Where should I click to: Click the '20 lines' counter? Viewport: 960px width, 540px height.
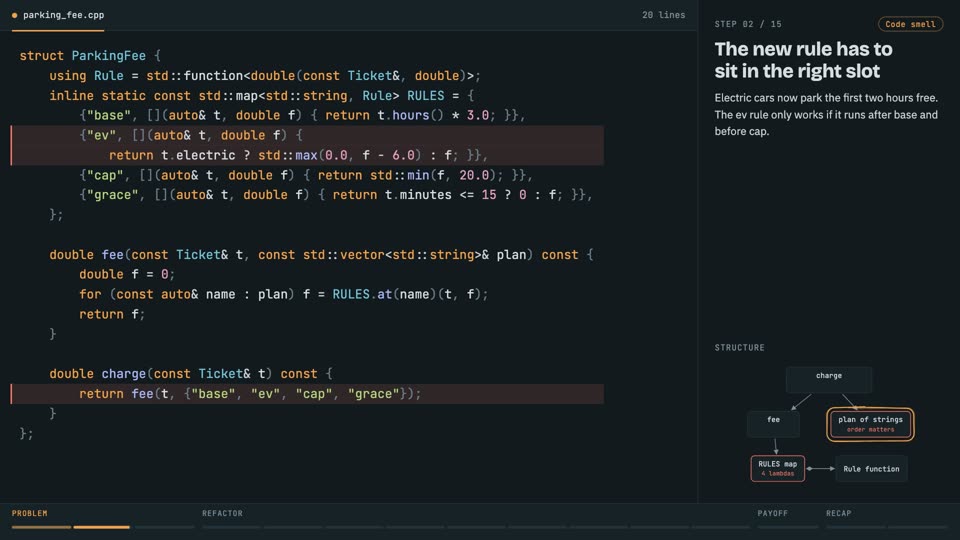[663, 15]
